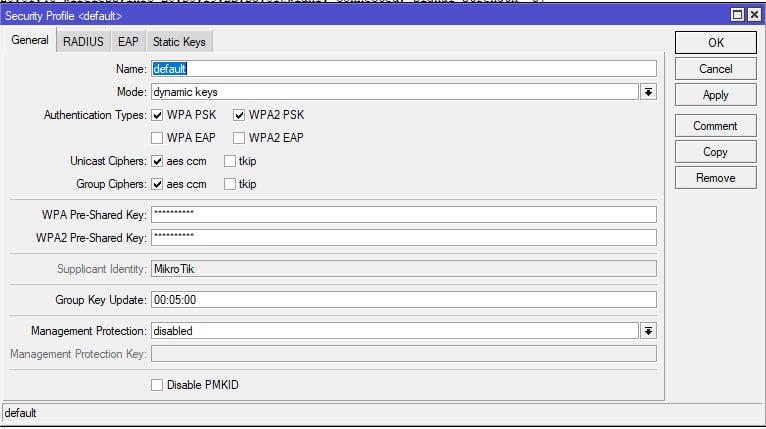Screen dimensions: 766x429
Task: Click the WPA2 Pre-Shared Key field
Action: [x=404, y=237]
